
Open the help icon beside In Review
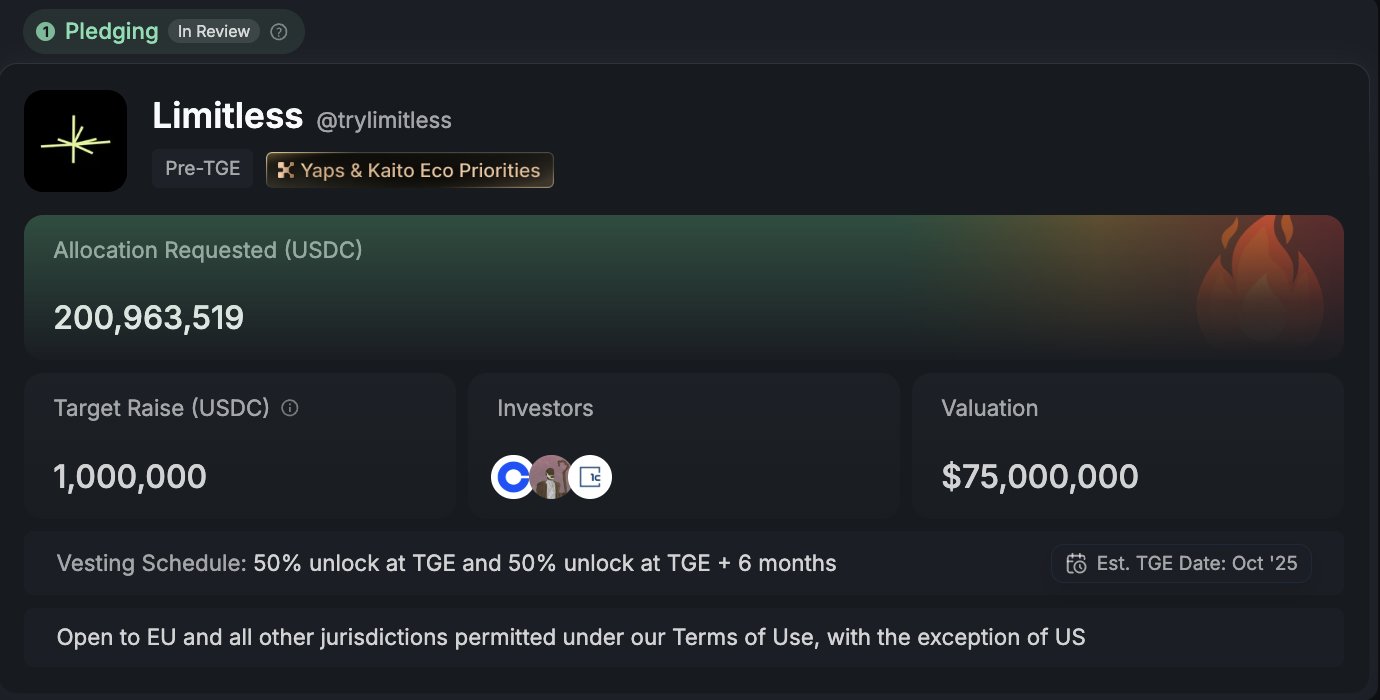(x=279, y=32)
